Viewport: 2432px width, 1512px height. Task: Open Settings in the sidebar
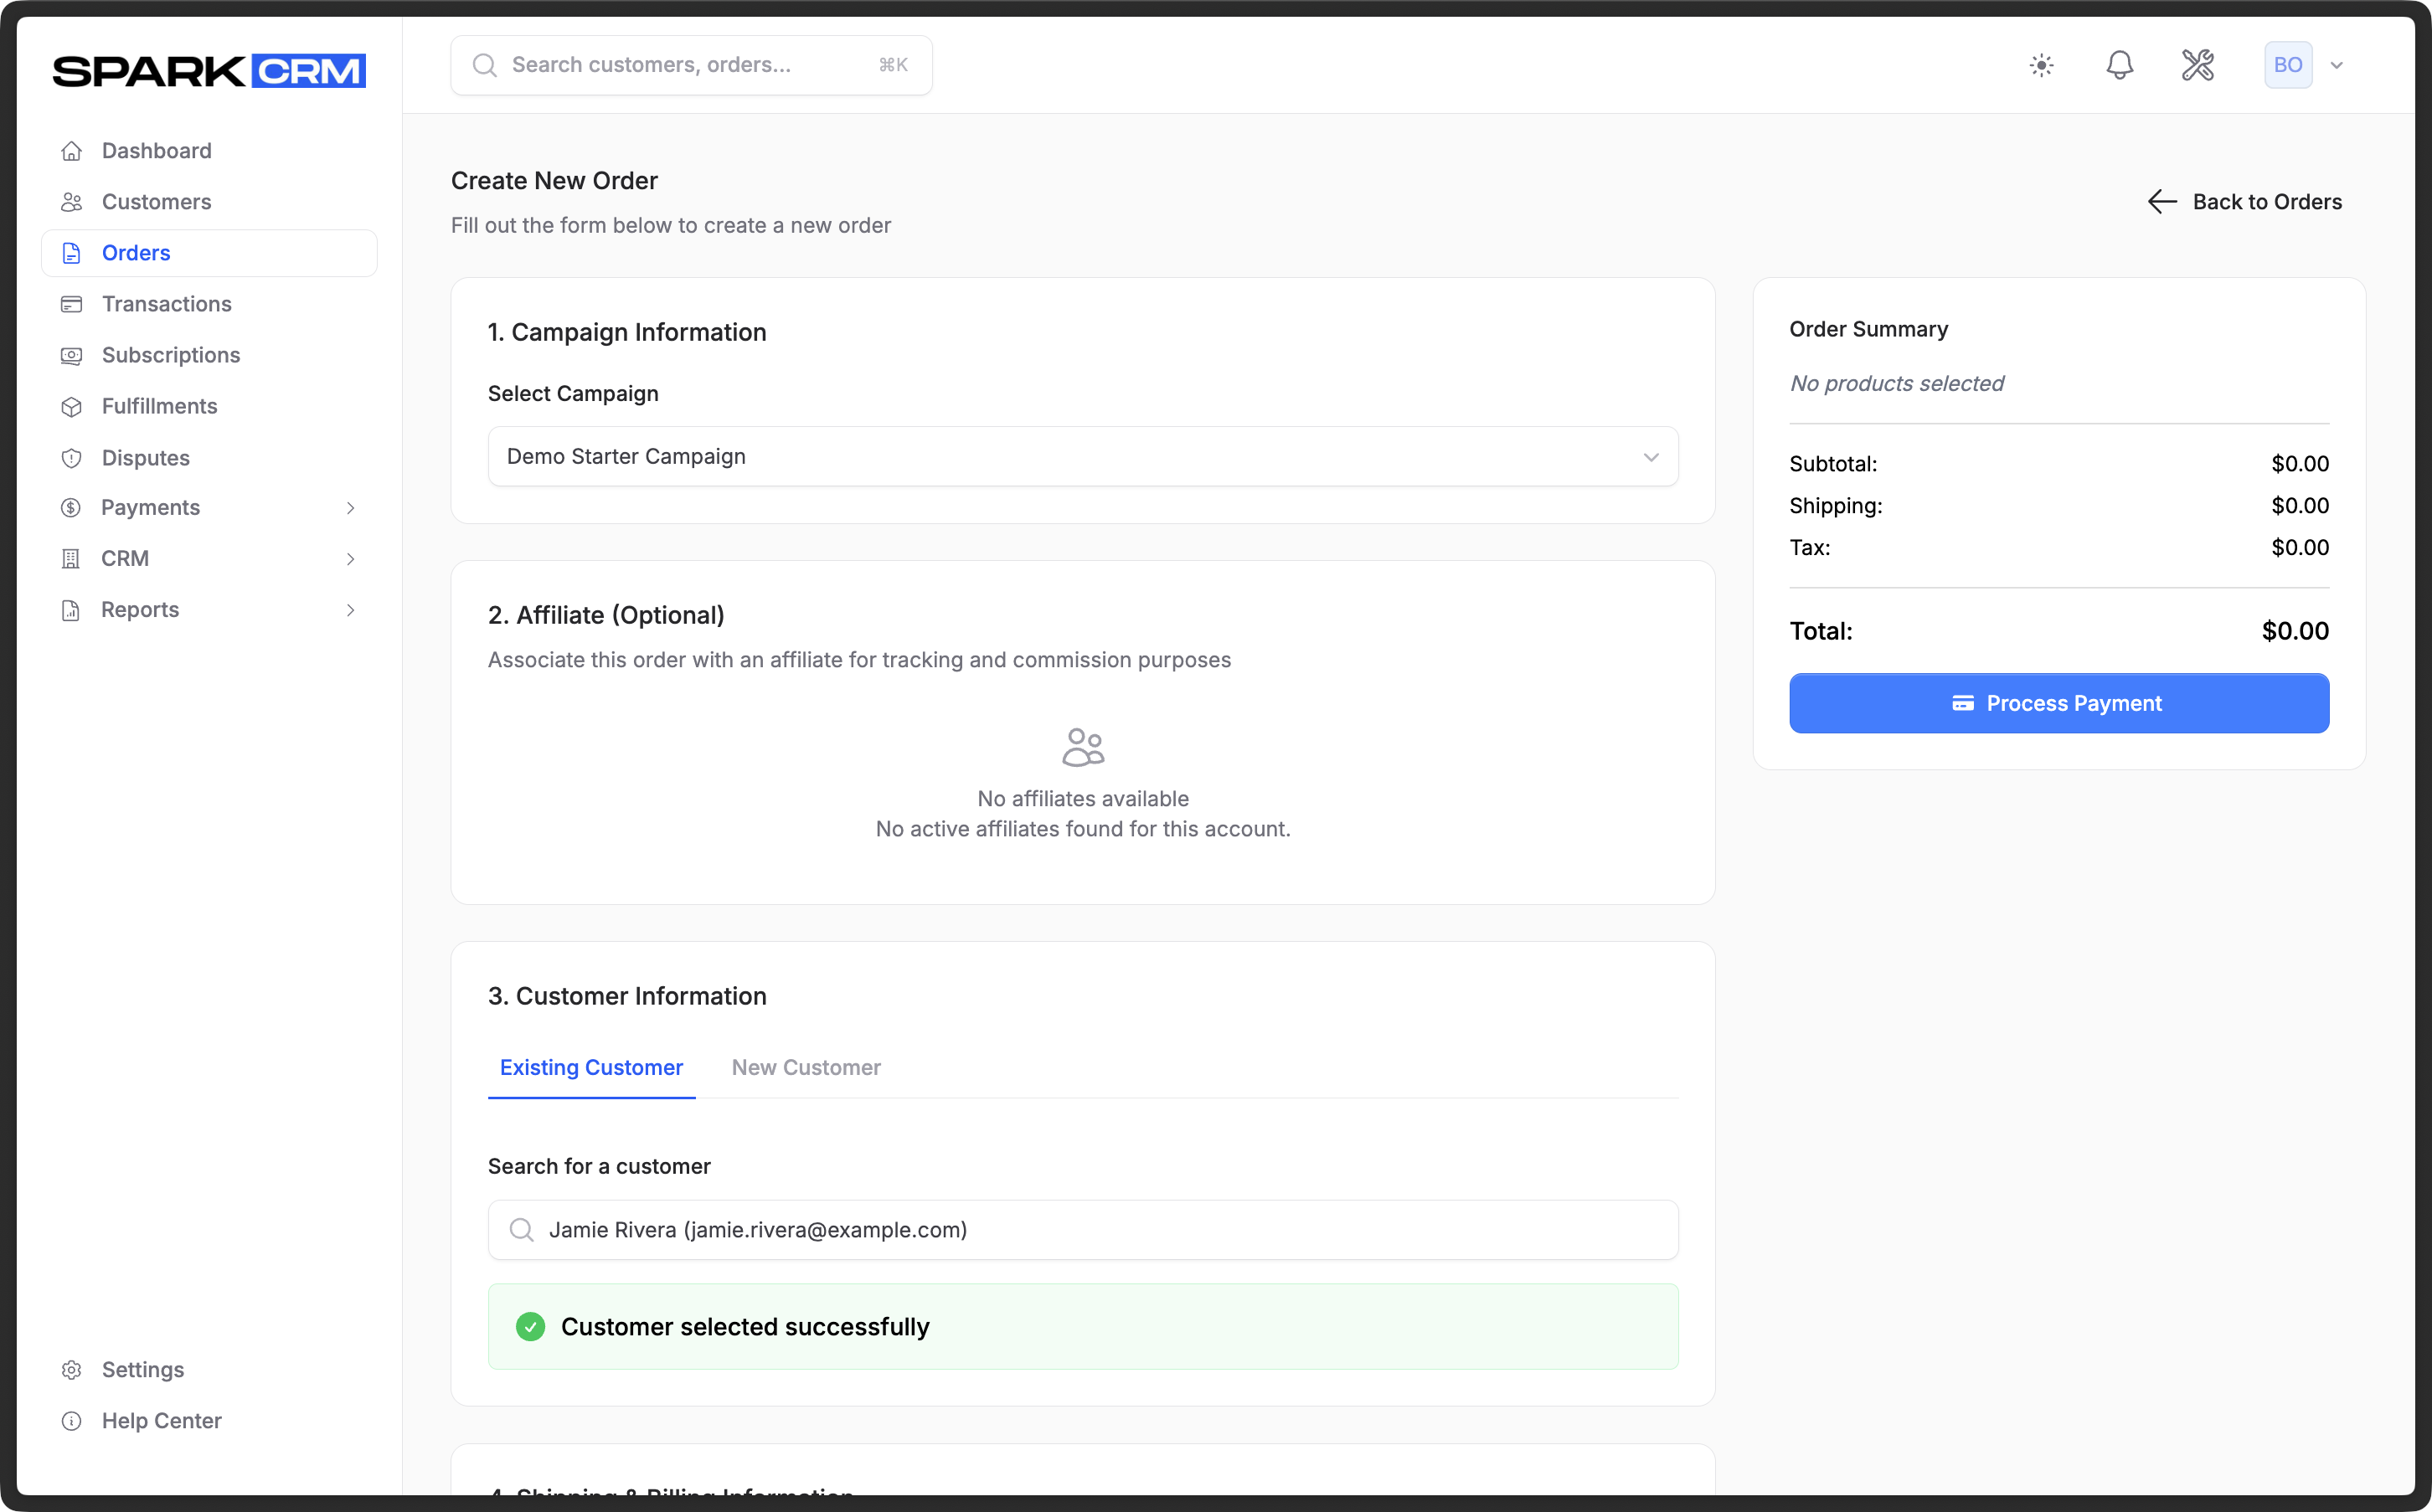209,1370
